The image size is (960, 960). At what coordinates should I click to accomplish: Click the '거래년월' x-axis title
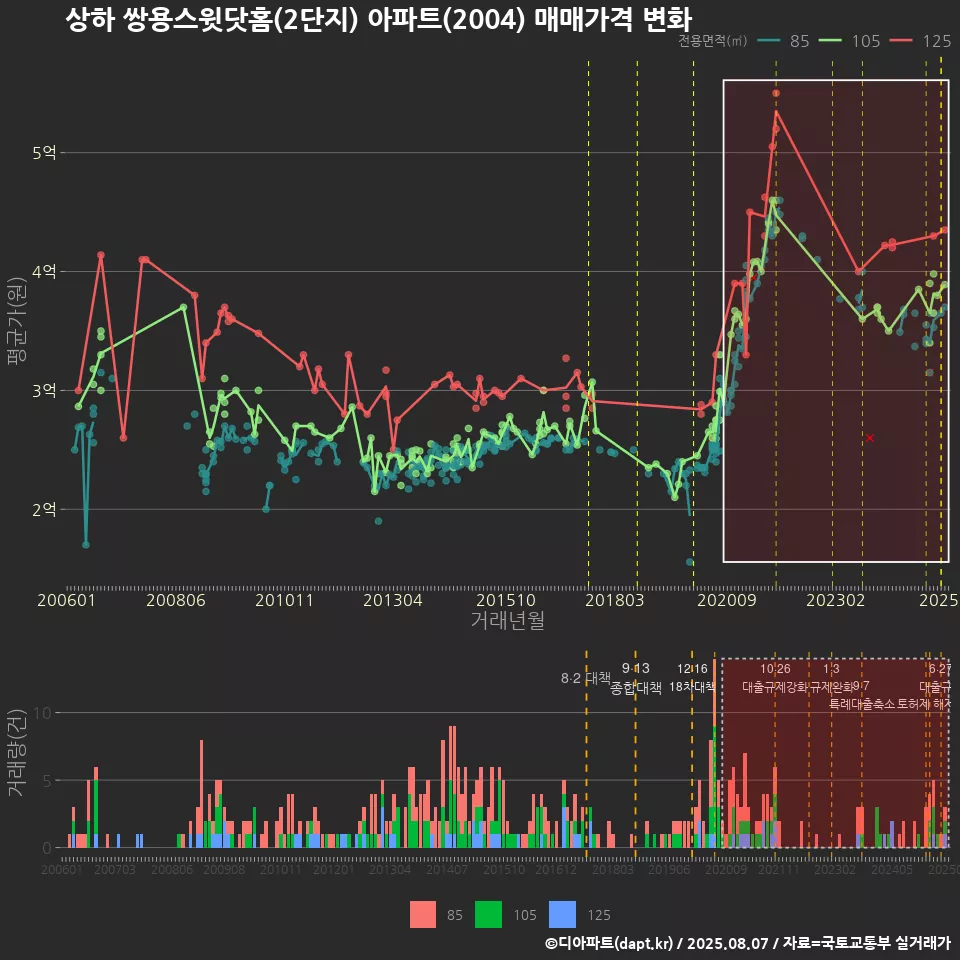click(508, 620)
